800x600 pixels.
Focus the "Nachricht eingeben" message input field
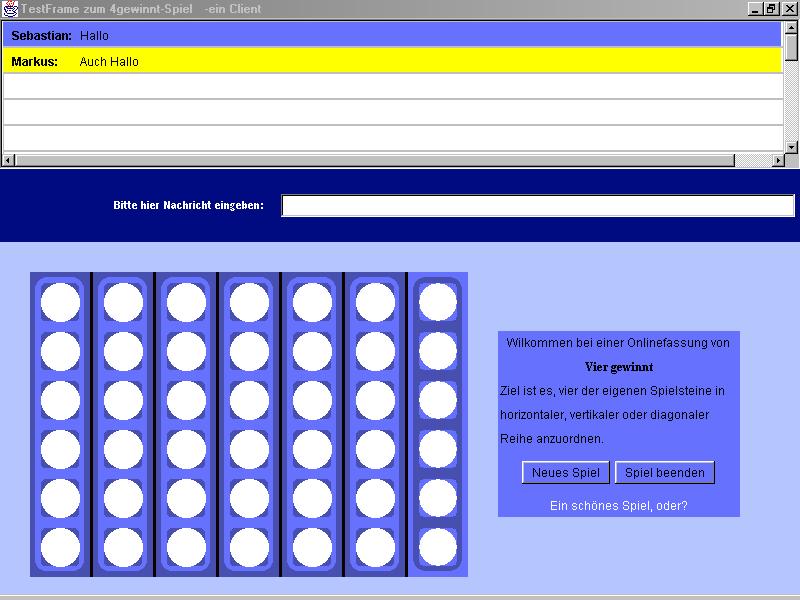pos(537,206)
